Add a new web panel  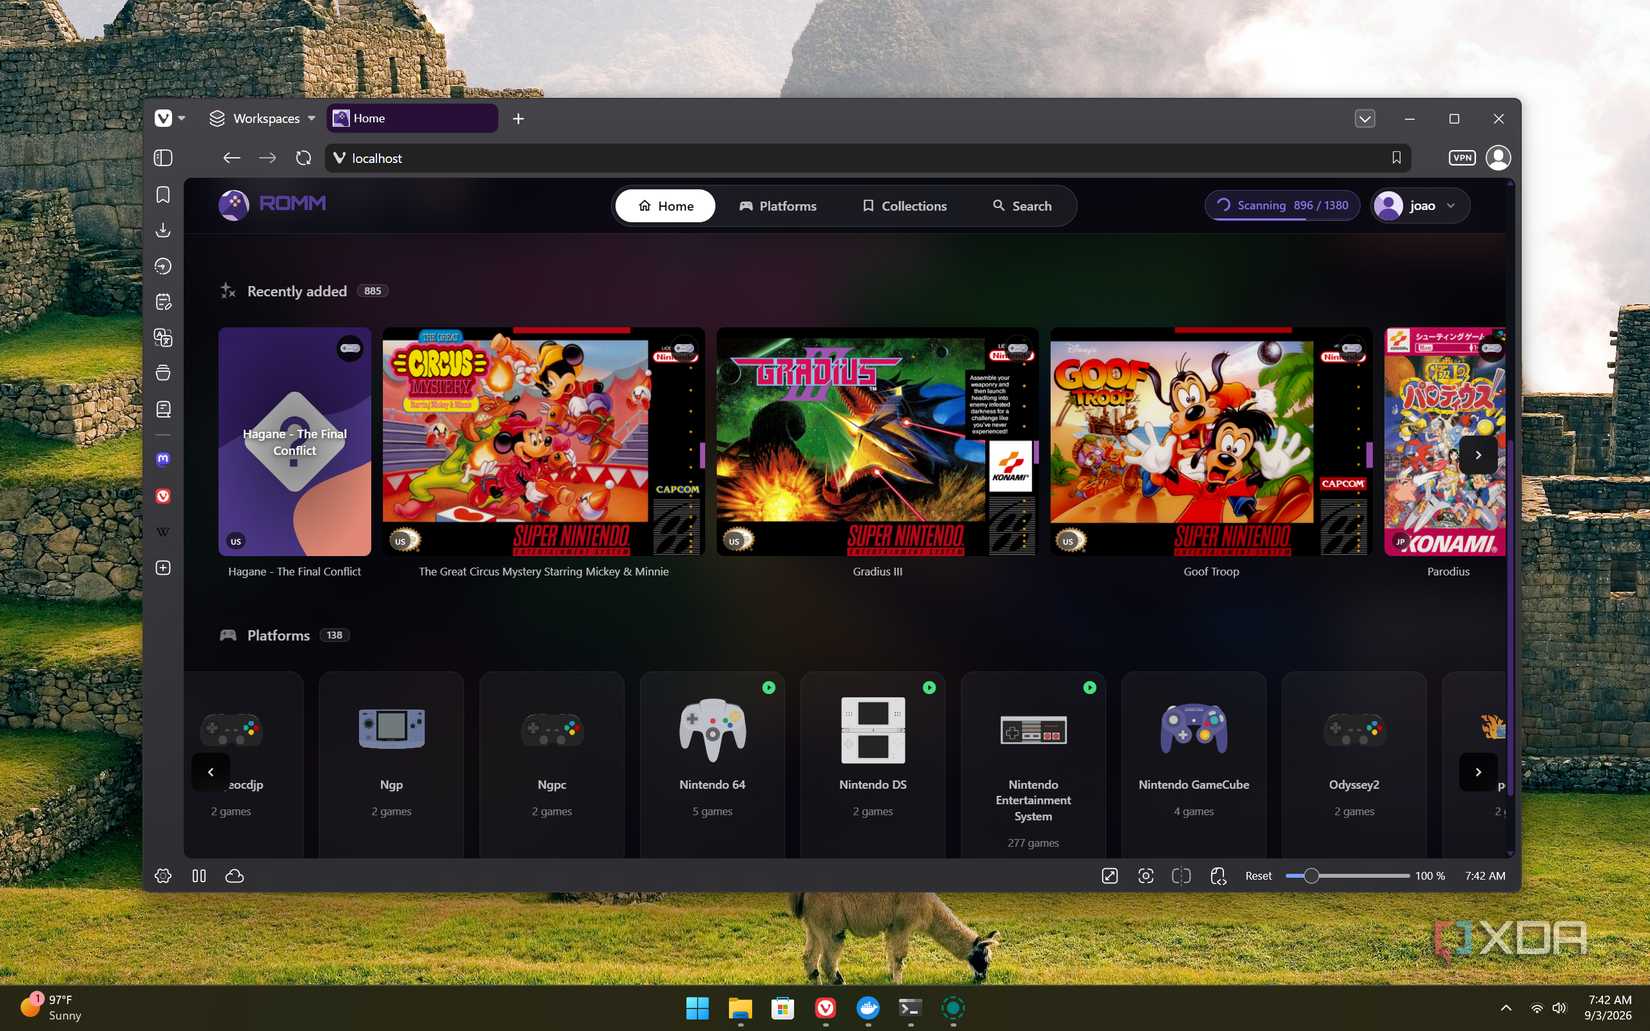tap(163, 568)
